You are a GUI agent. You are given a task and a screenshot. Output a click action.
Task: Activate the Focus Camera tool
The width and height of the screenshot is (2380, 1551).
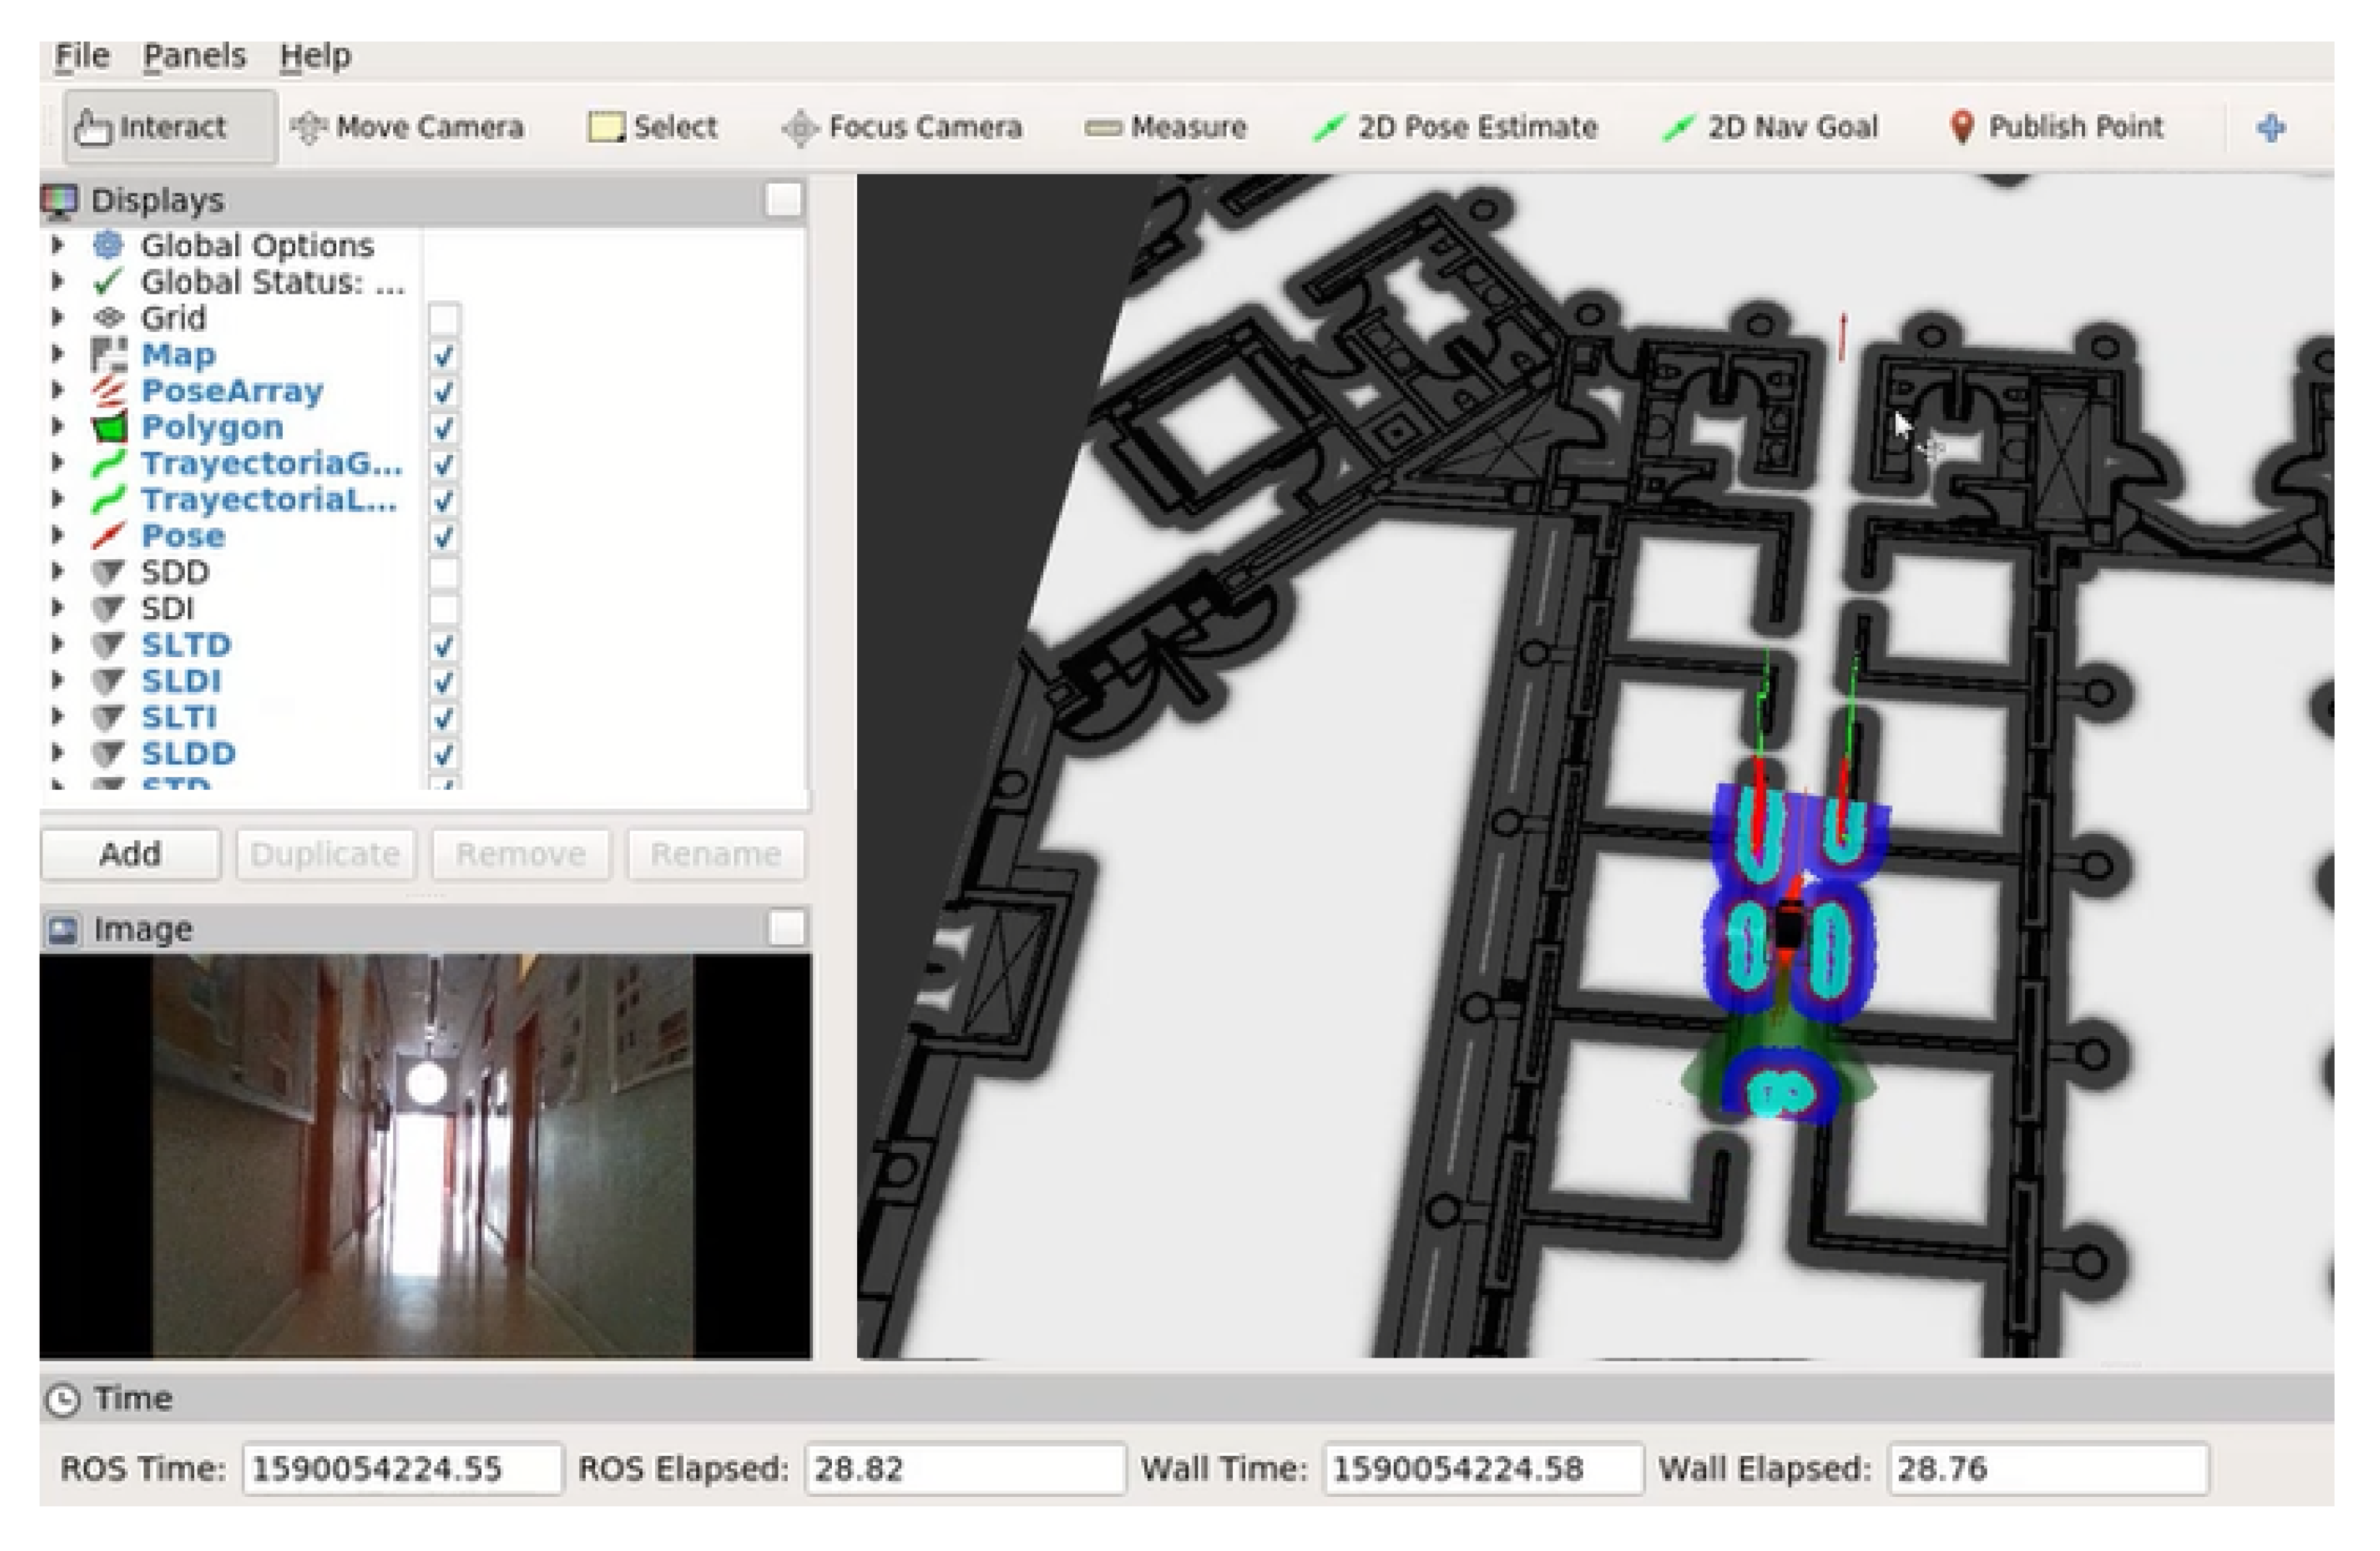[902, 127]
